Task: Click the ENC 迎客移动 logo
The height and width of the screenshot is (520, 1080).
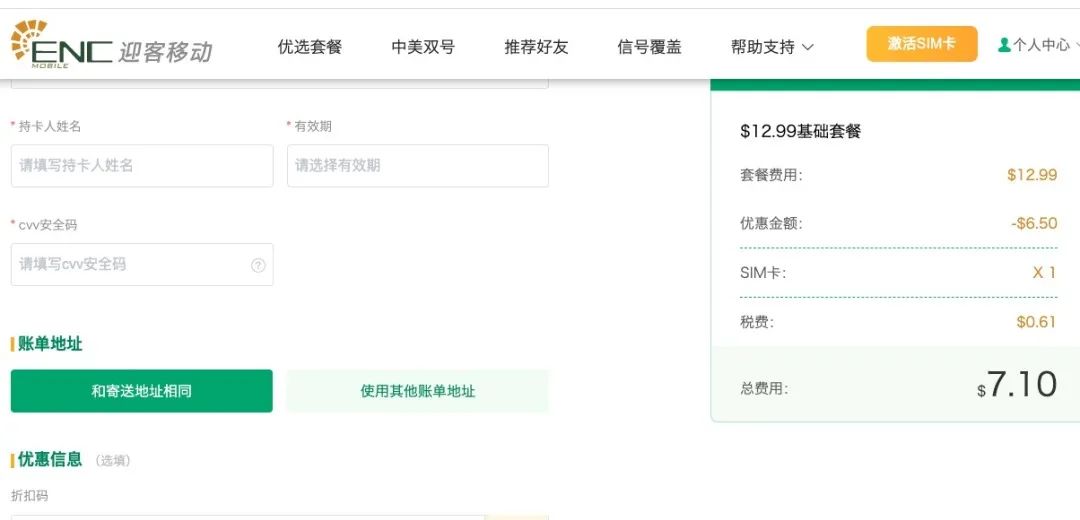Action: point(110,46)
